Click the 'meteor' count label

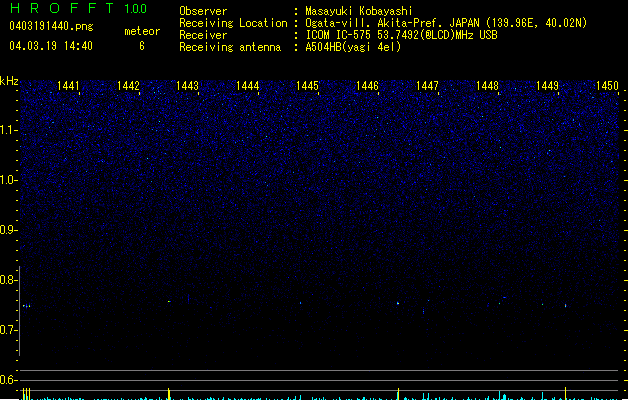point(142,31)
